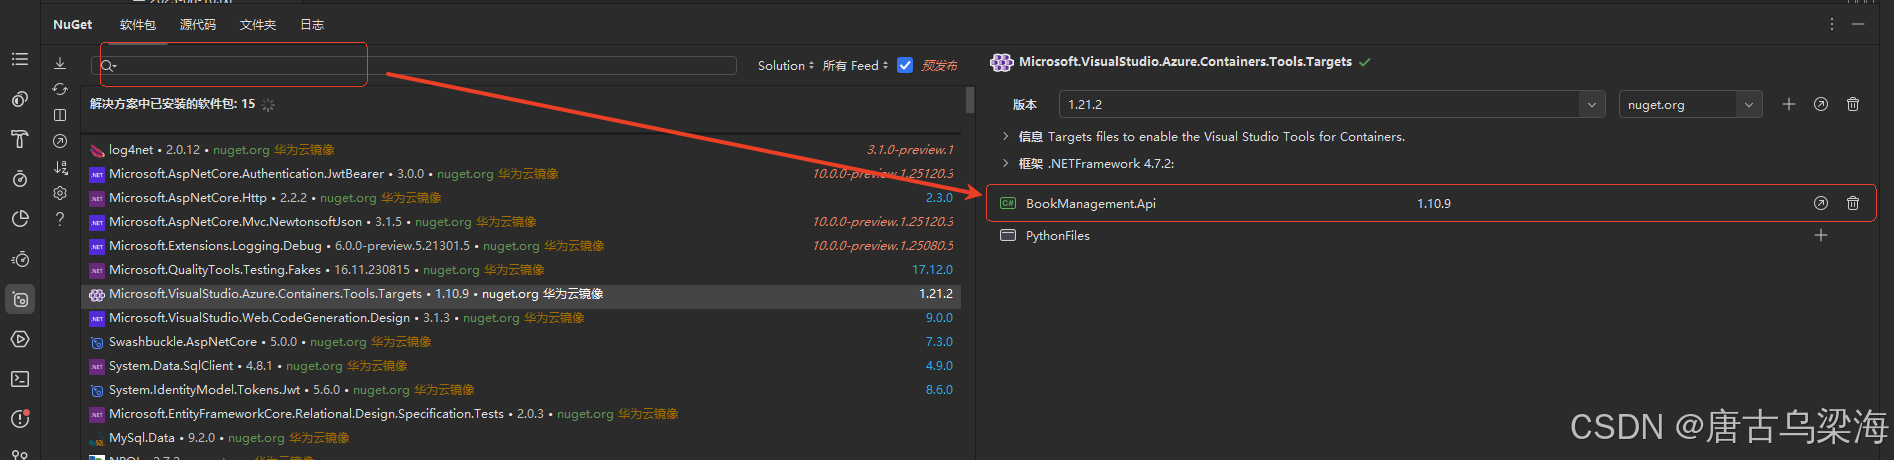Screen dimensions: 1894x460
Task: Open NuGet settings gear icon
Action: (x=60, y=193)
